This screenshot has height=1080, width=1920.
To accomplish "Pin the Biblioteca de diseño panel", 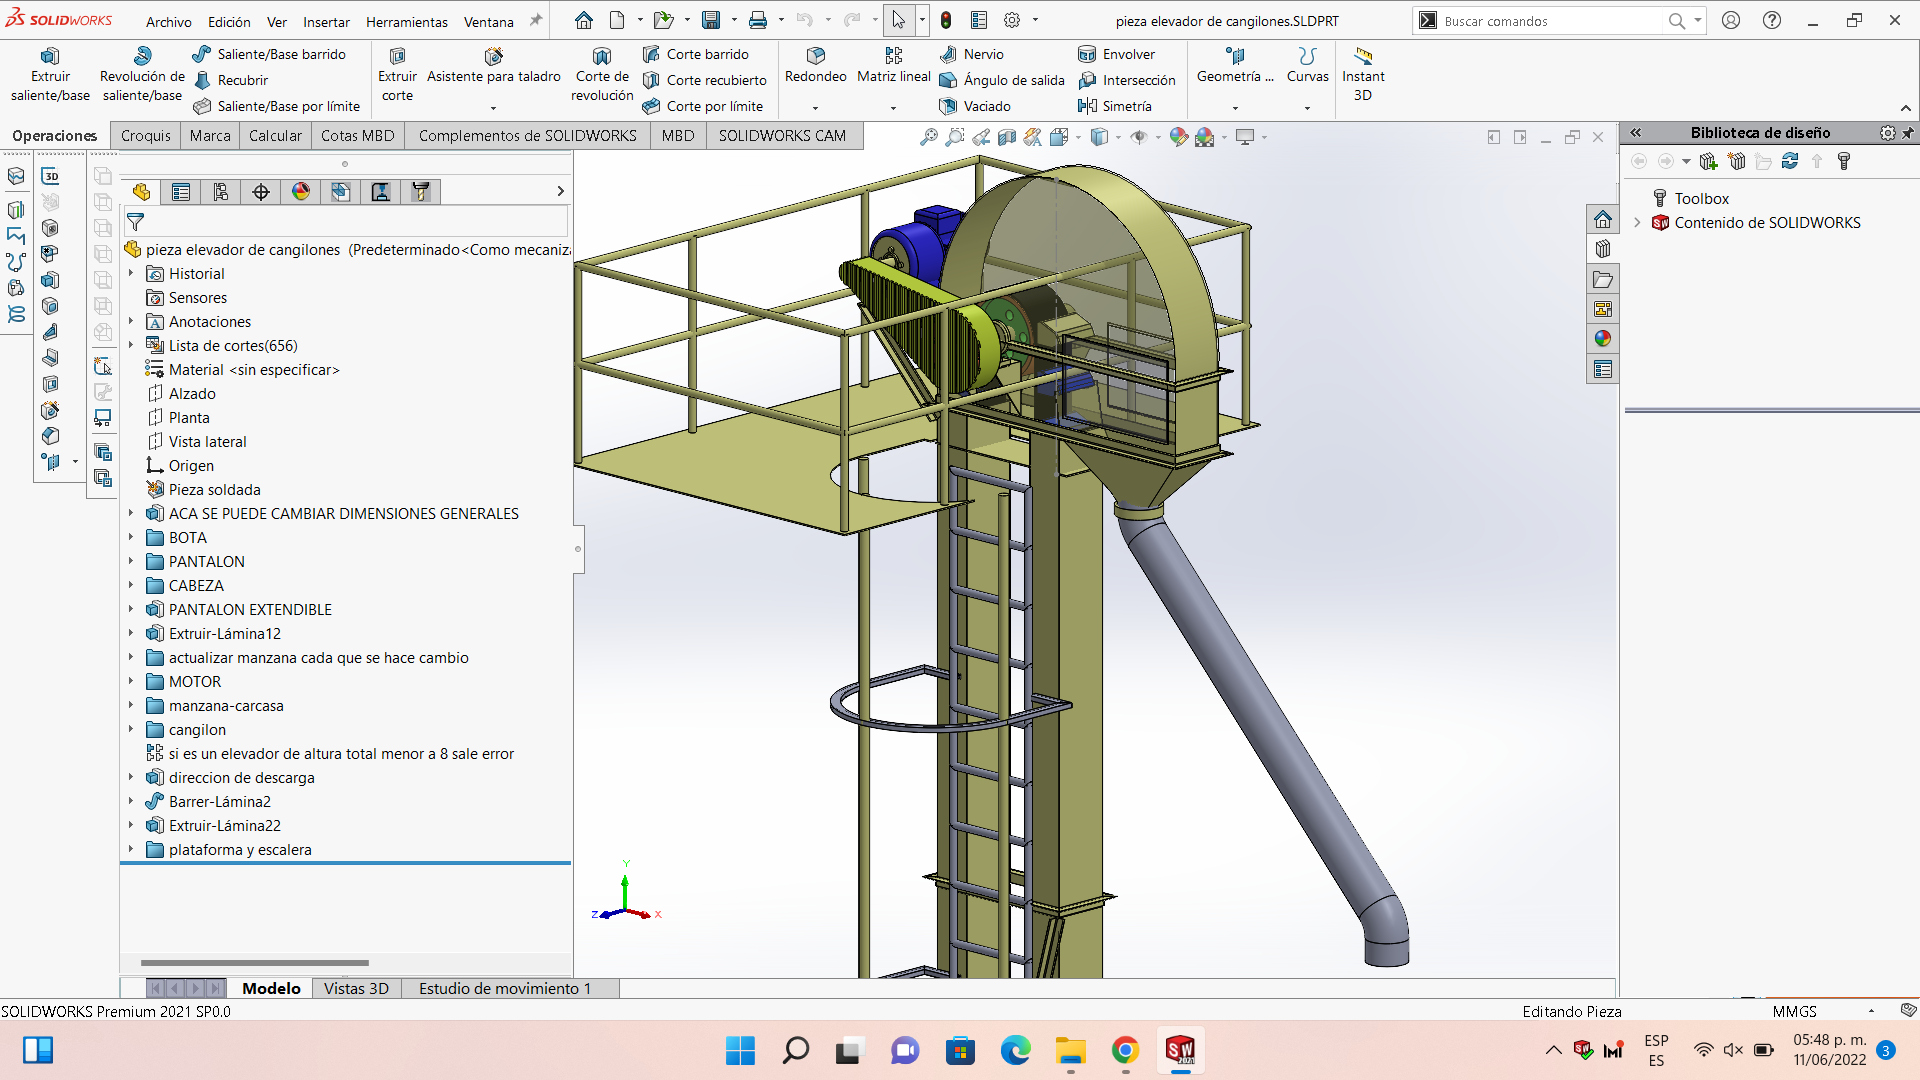I will pyautogui.click(x=1908, y=132).
